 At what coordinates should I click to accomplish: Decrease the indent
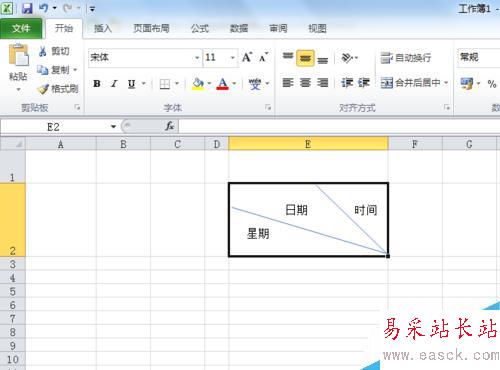(x=347, y=83)
